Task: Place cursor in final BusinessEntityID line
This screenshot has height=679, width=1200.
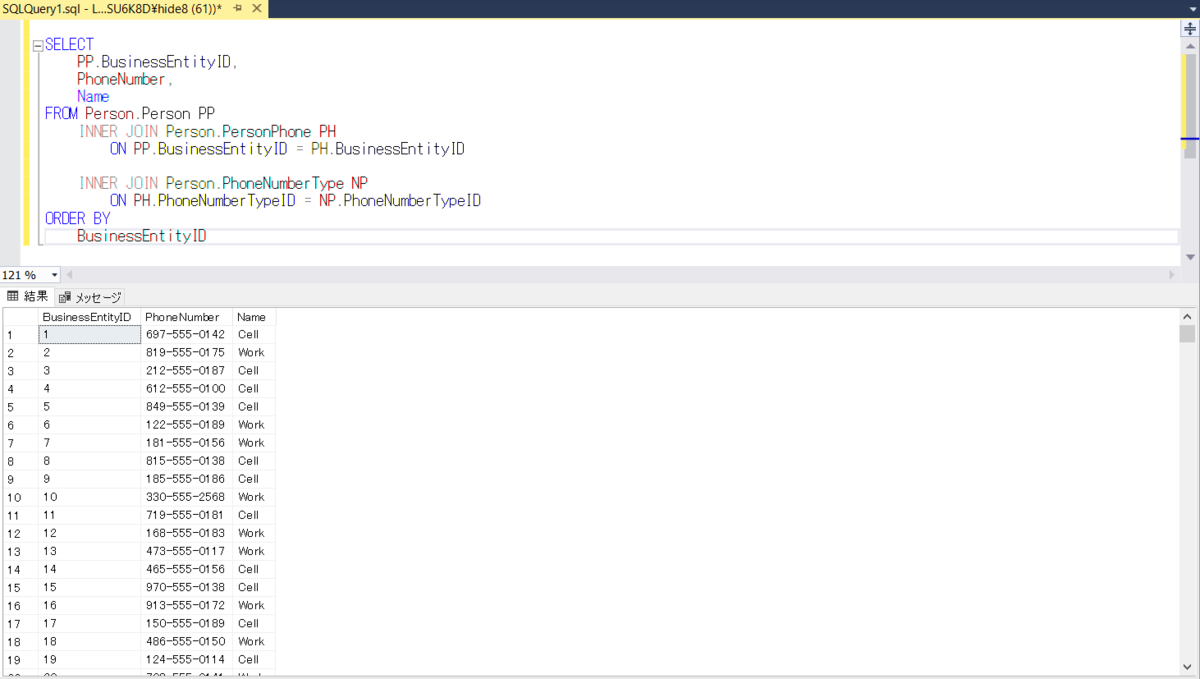Action: click(x=142, y=237)
